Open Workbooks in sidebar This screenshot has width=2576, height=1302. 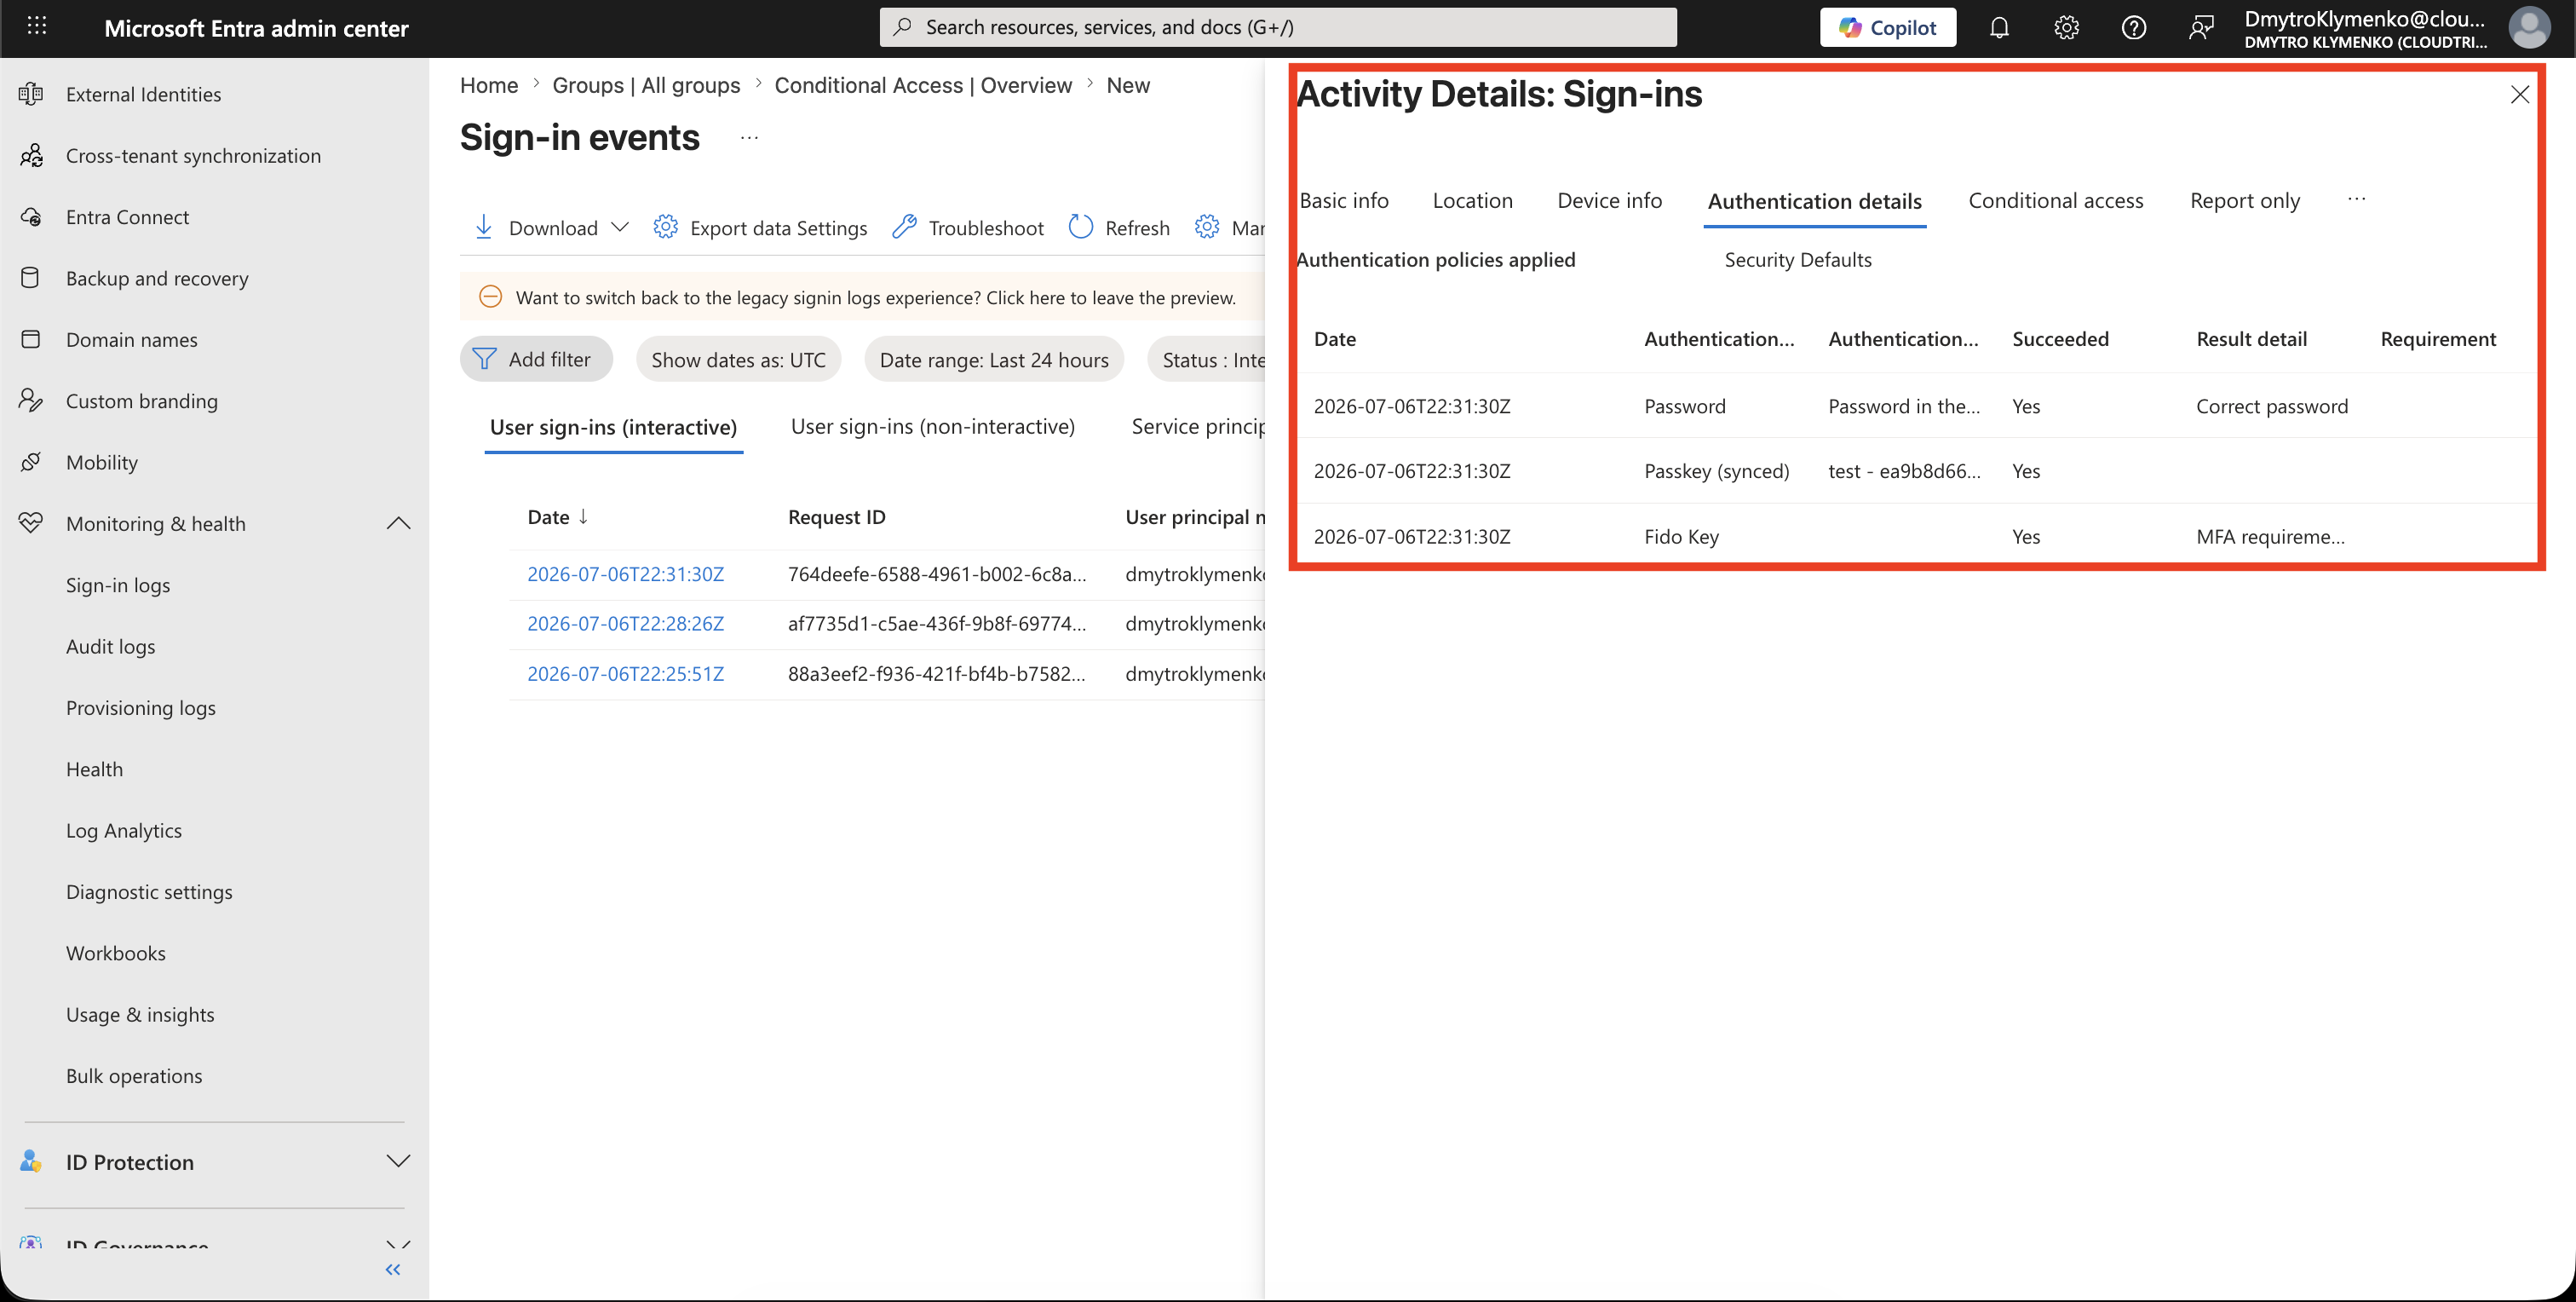pyautogui.click(x=116, y=953)
